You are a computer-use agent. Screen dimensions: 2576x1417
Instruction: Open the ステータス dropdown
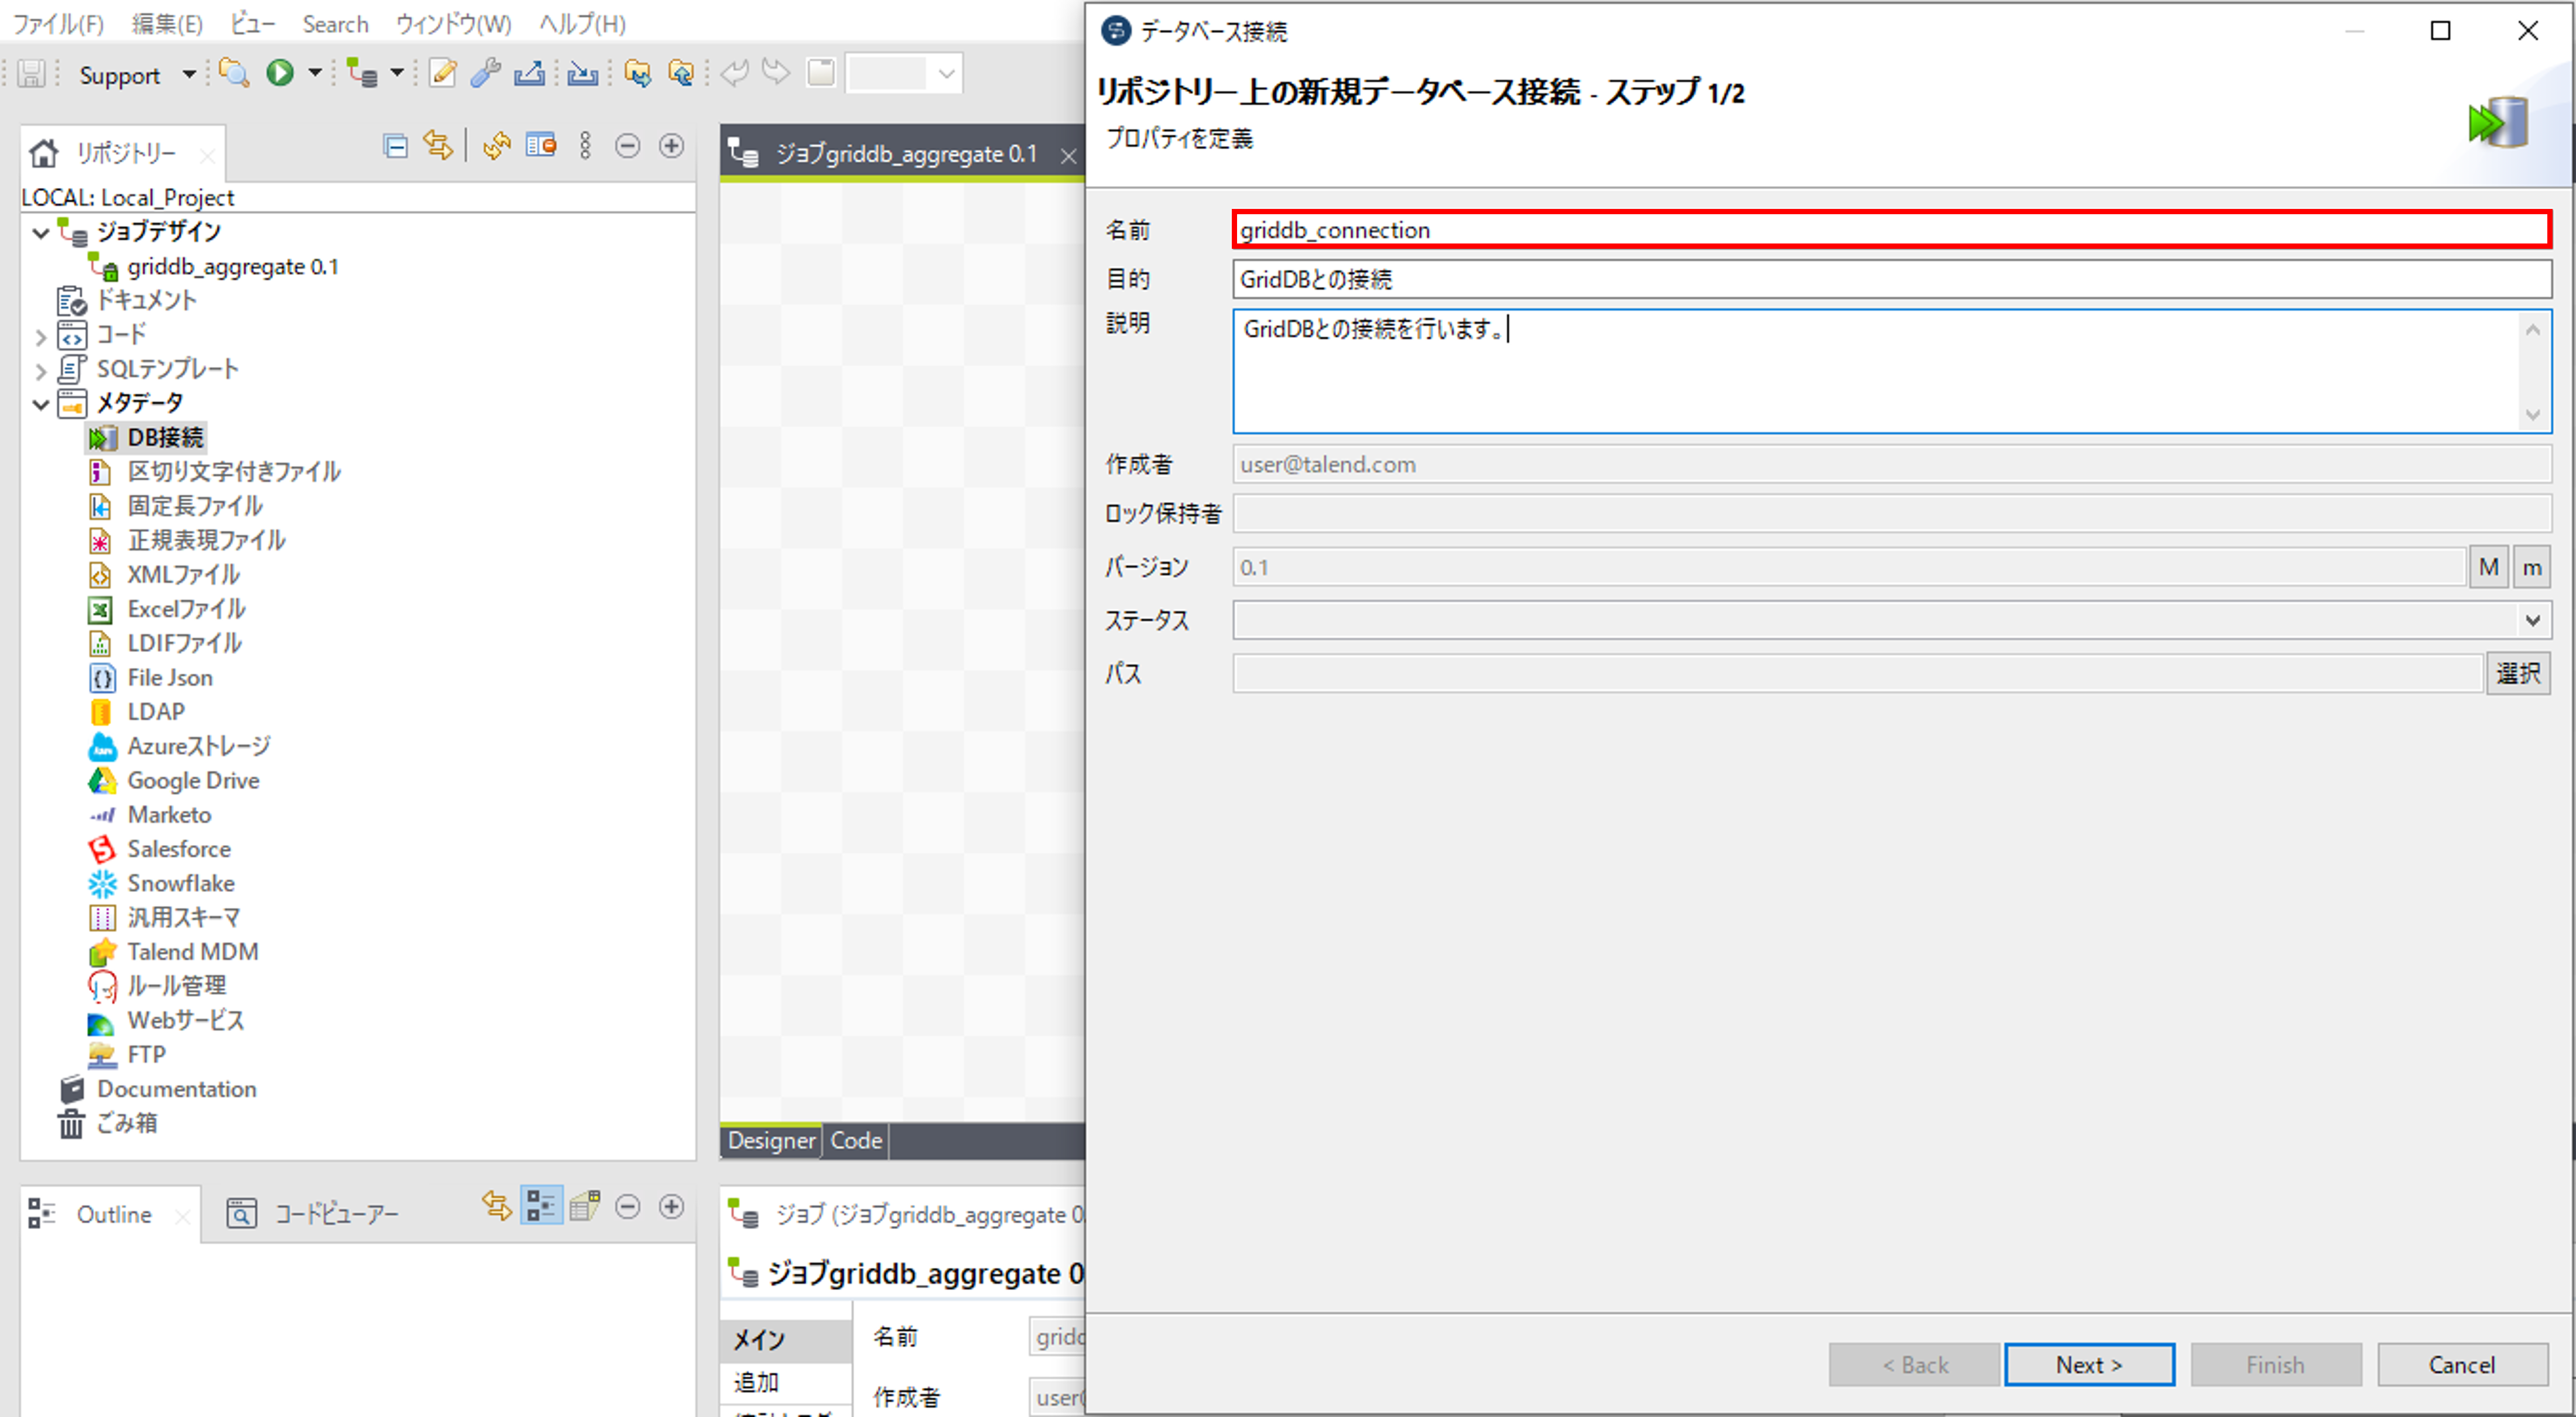(2532, 621)
